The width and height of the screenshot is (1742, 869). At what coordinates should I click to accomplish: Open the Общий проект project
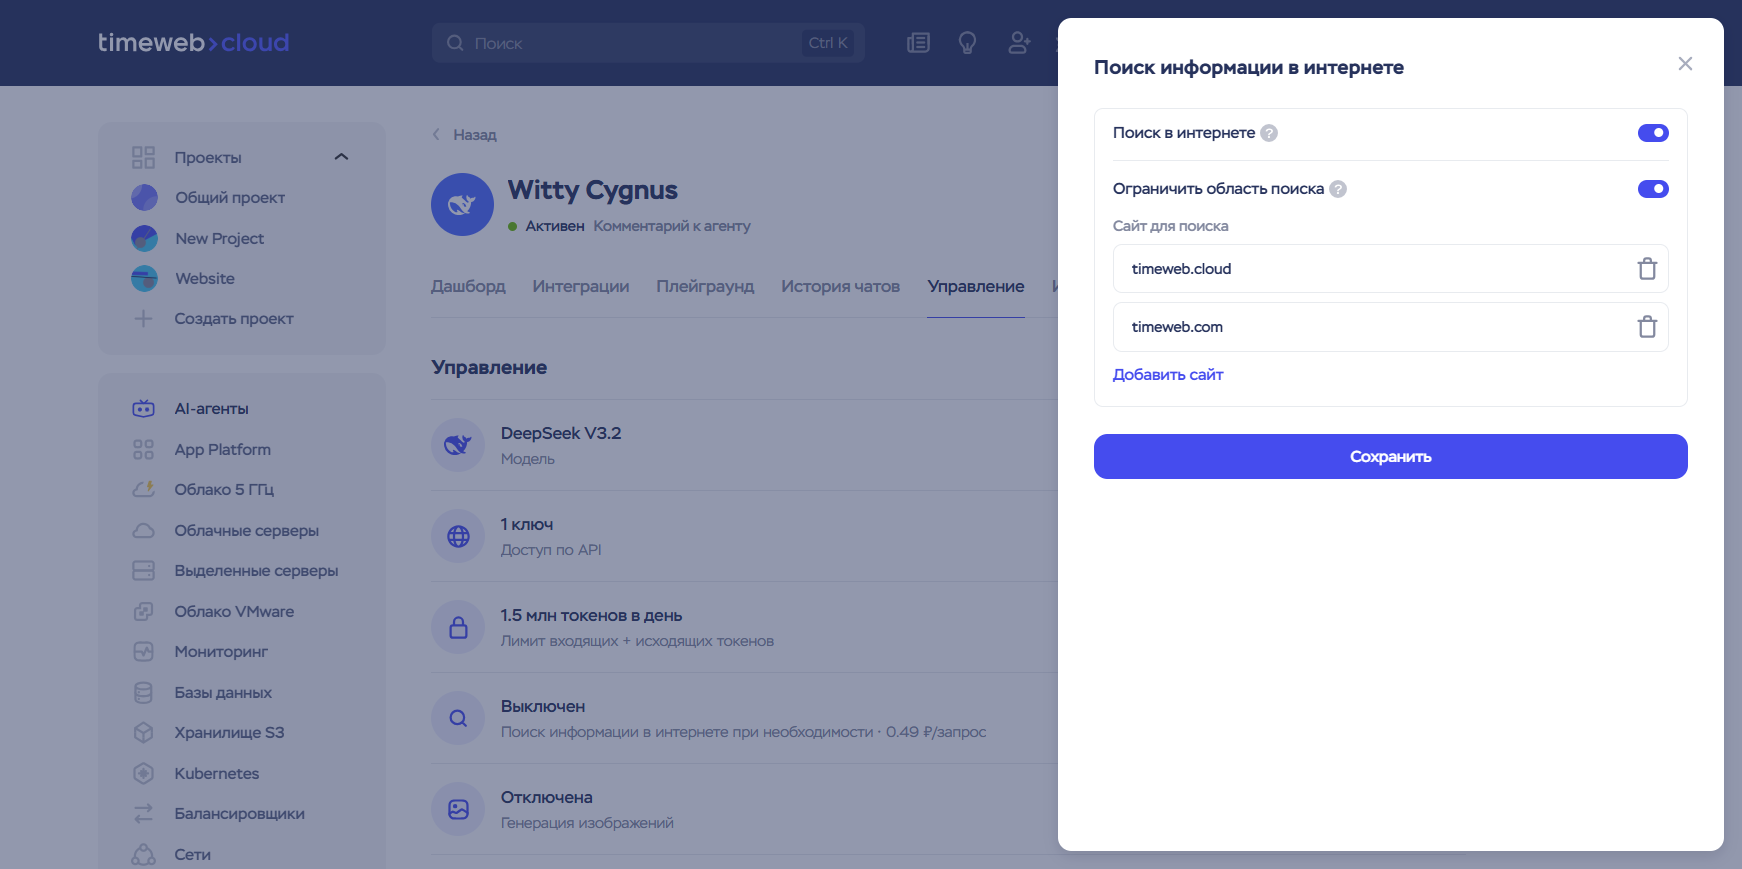(230, 198)
